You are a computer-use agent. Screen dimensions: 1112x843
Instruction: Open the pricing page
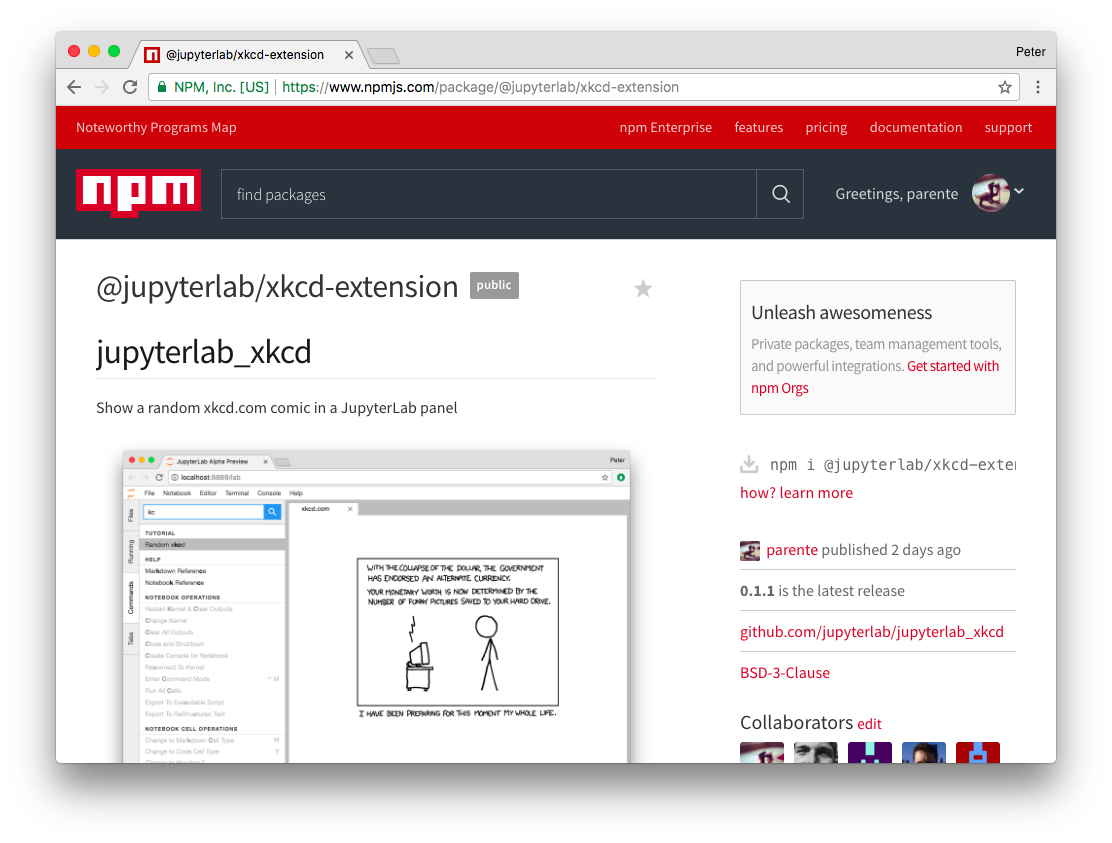pyautogui.click(x=826, y=128)
